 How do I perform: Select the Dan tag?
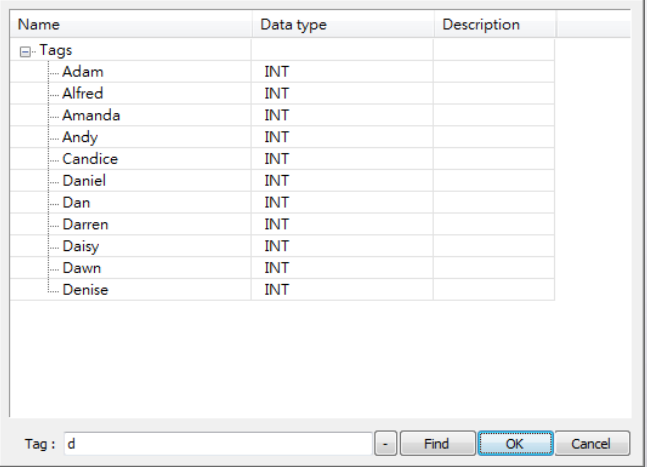76,203
